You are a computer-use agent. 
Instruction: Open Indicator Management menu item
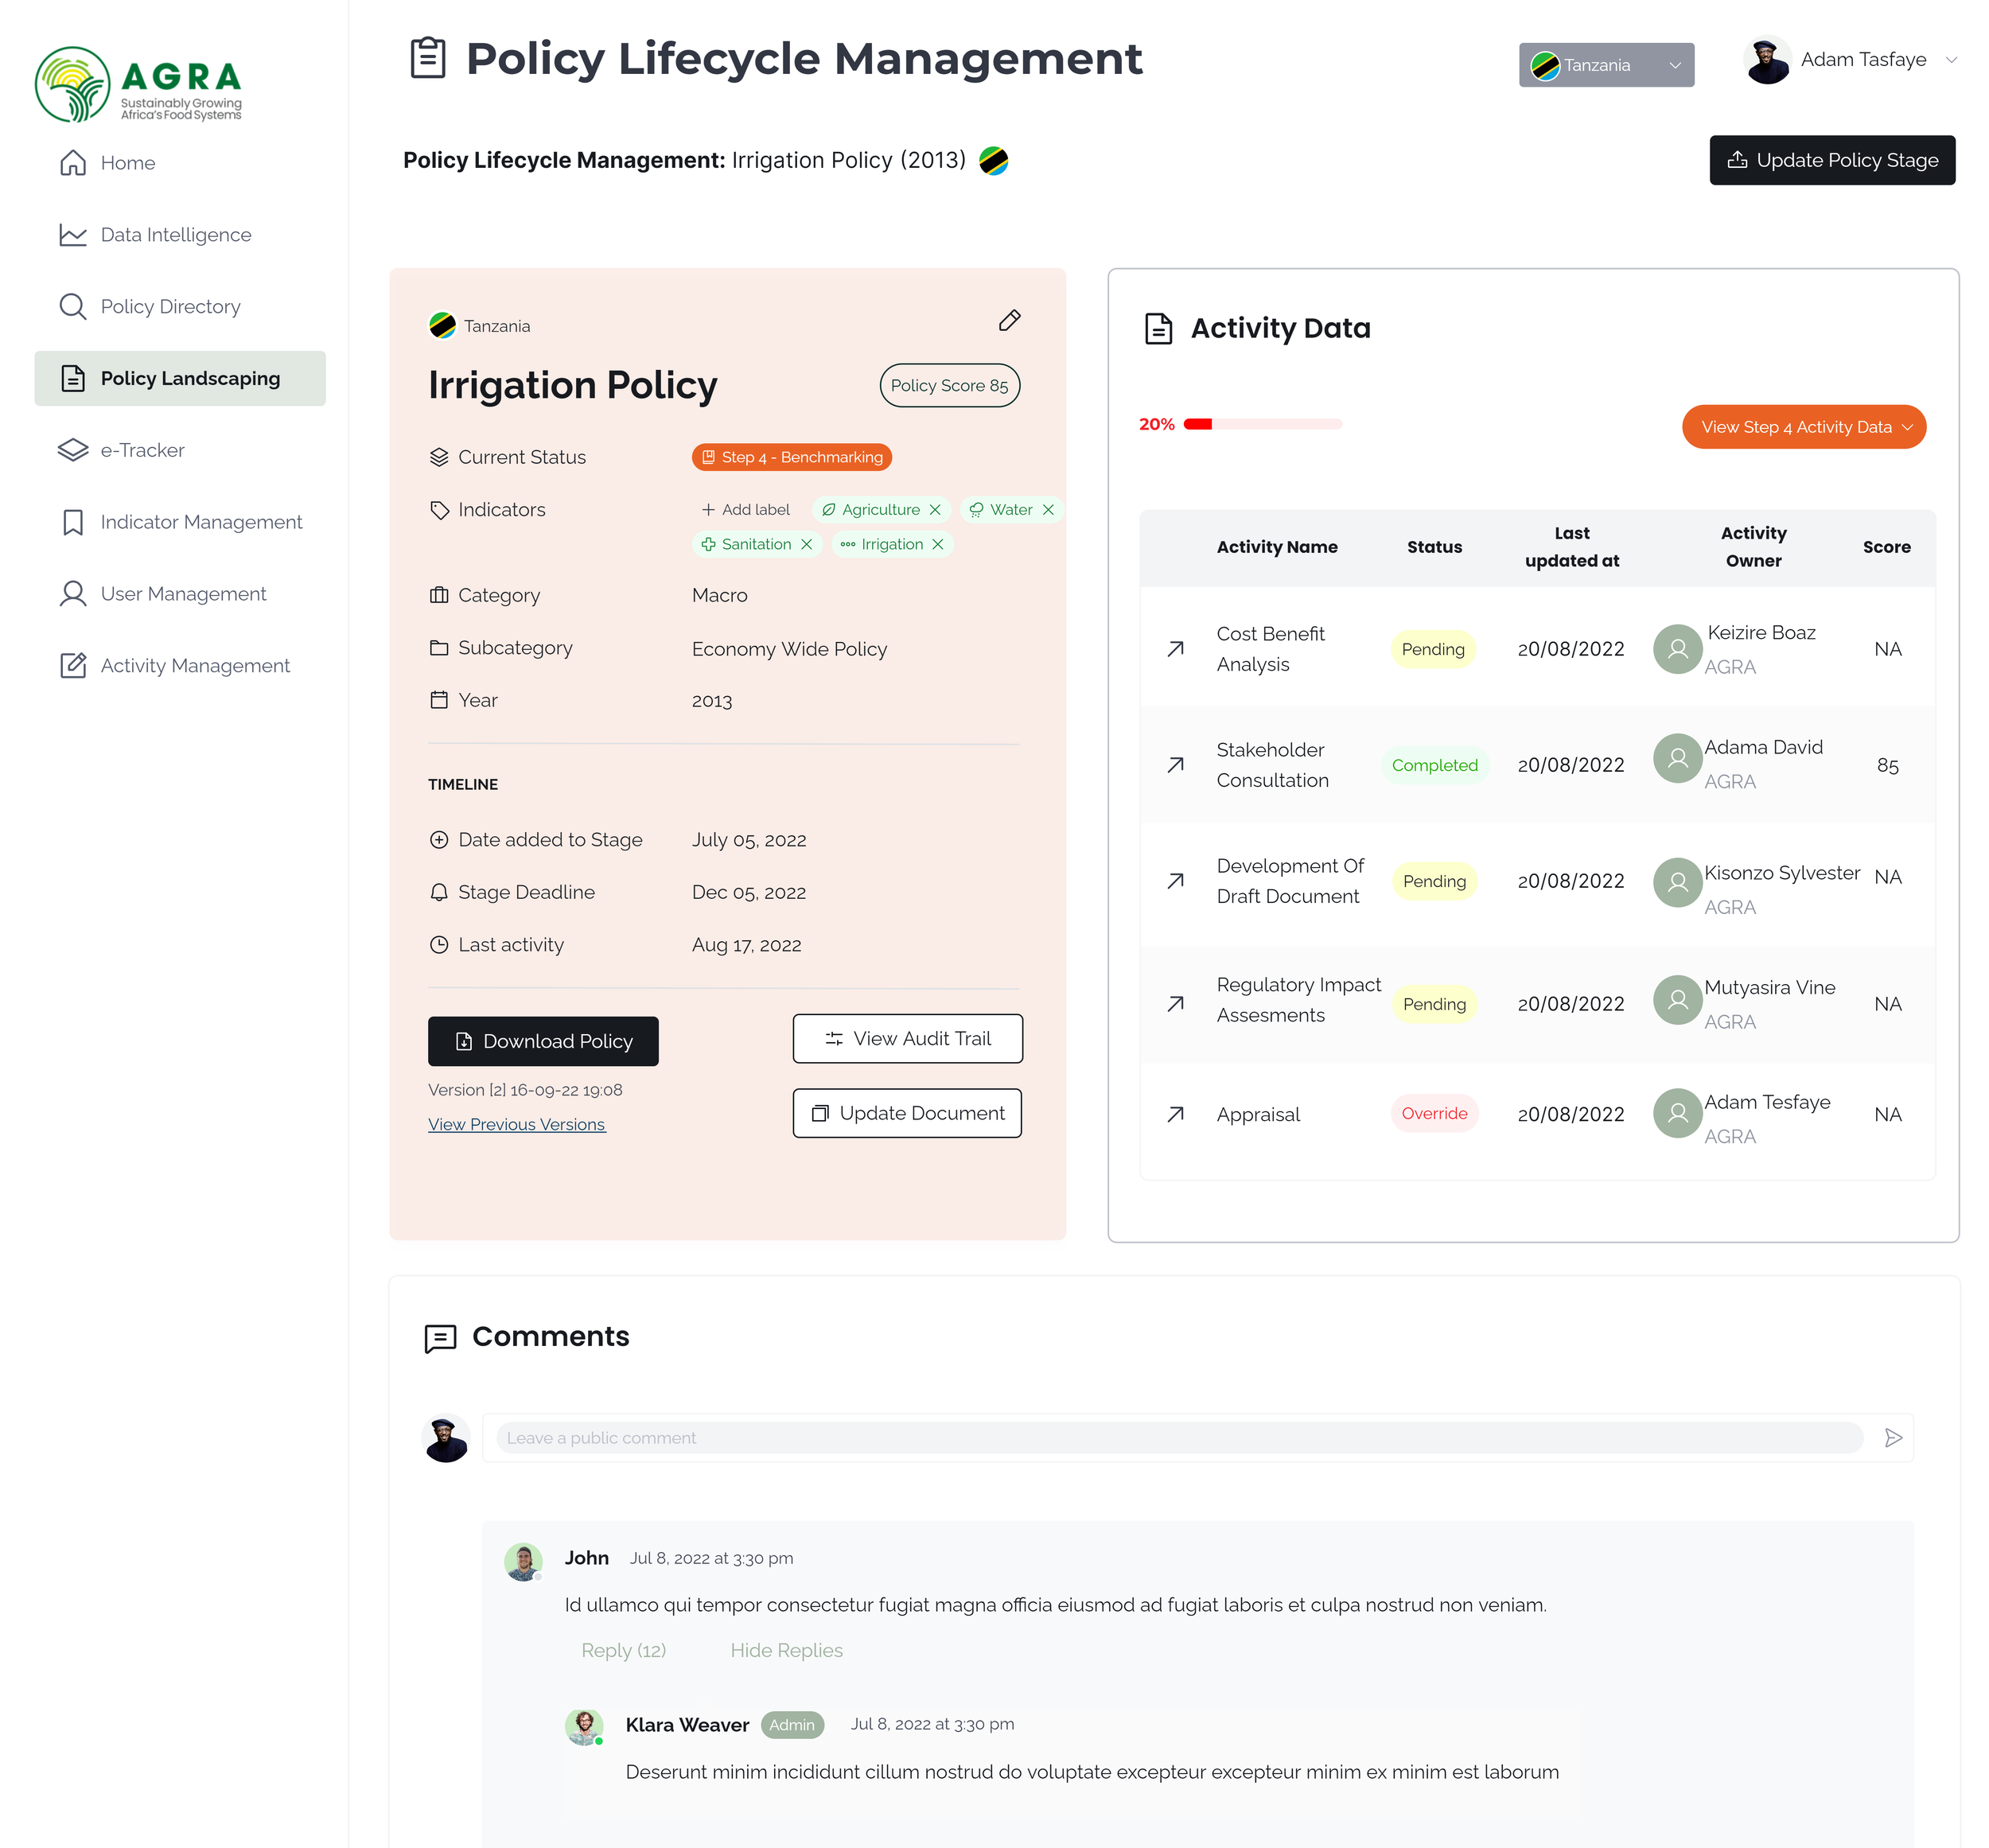[201, 522]
